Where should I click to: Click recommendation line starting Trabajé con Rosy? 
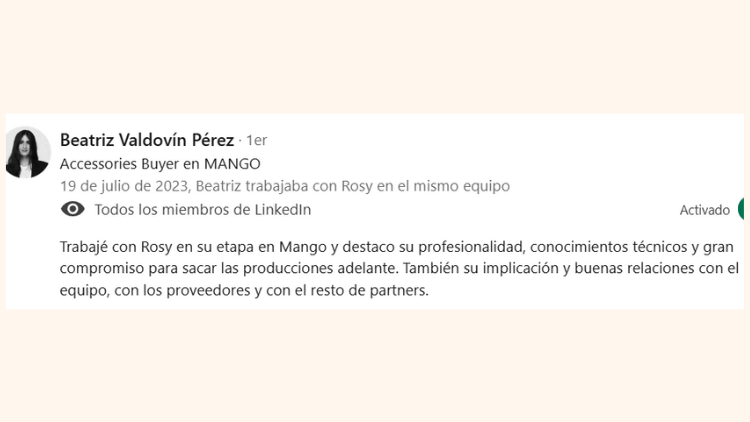coord(397,247)
